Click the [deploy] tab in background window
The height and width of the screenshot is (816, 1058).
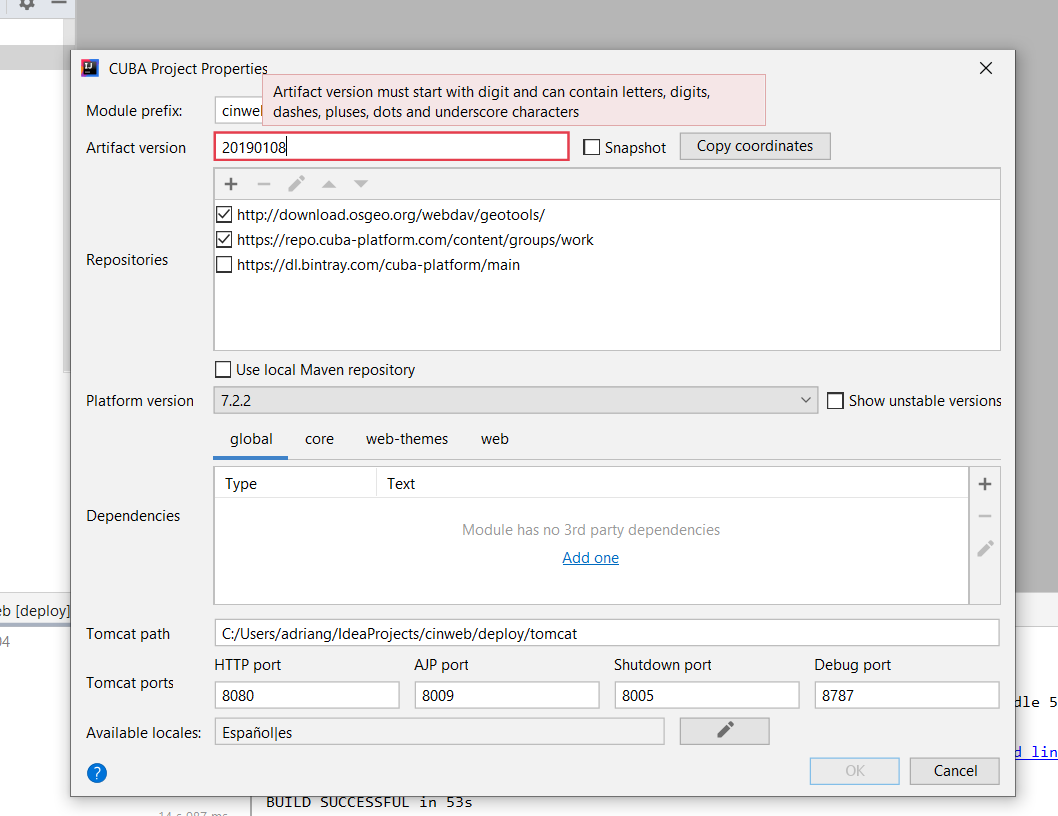point(35,611)
